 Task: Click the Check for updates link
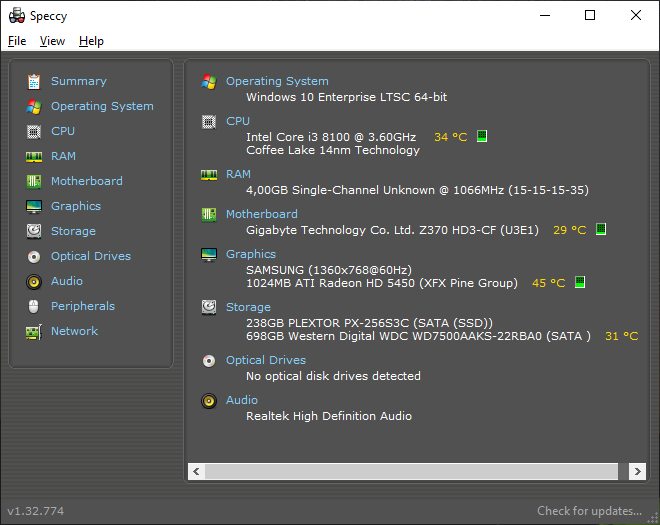589,511
